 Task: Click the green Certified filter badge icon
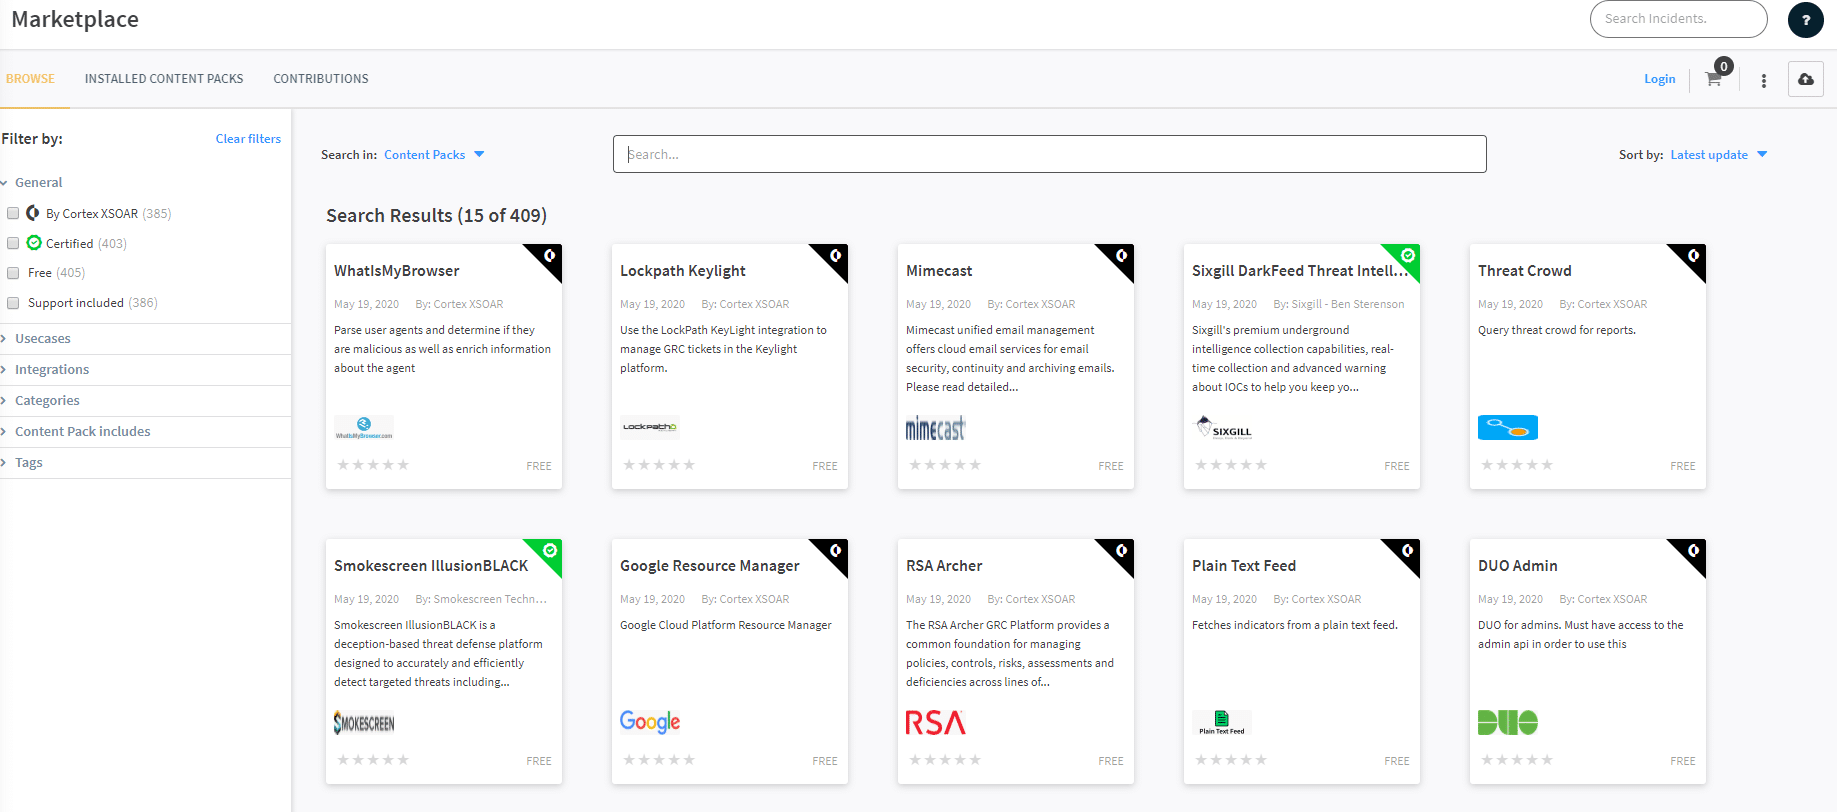pyautogui.click(x=34, y=243)
